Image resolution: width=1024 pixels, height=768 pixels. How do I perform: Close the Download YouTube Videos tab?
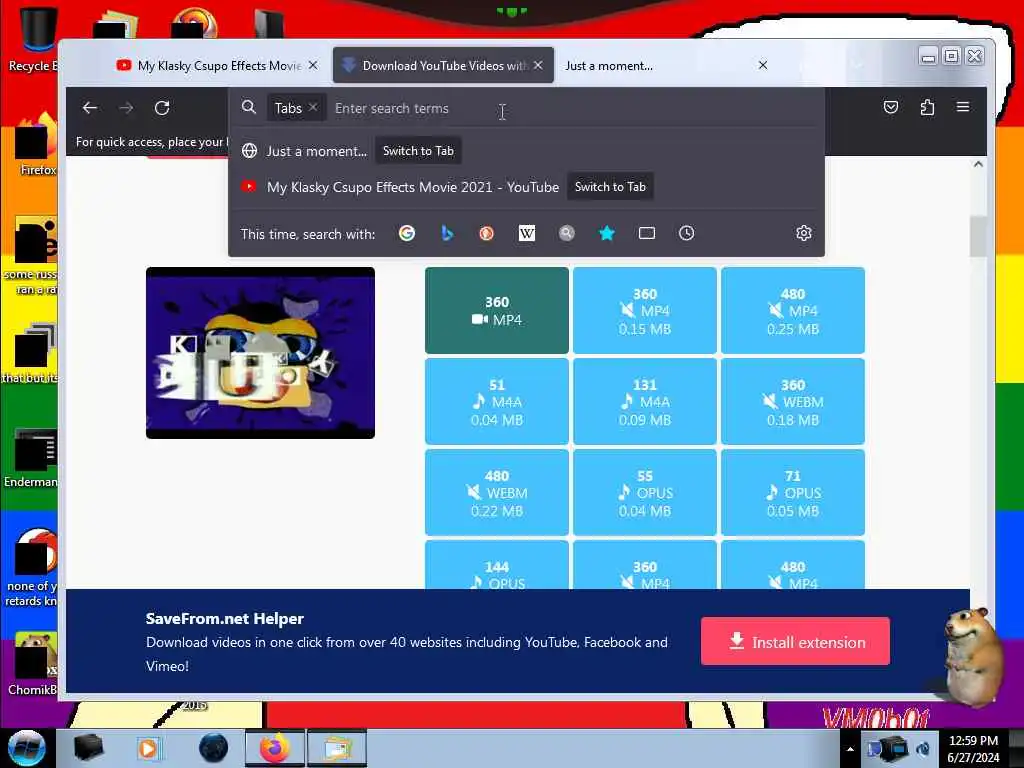[x=538, y=65]
